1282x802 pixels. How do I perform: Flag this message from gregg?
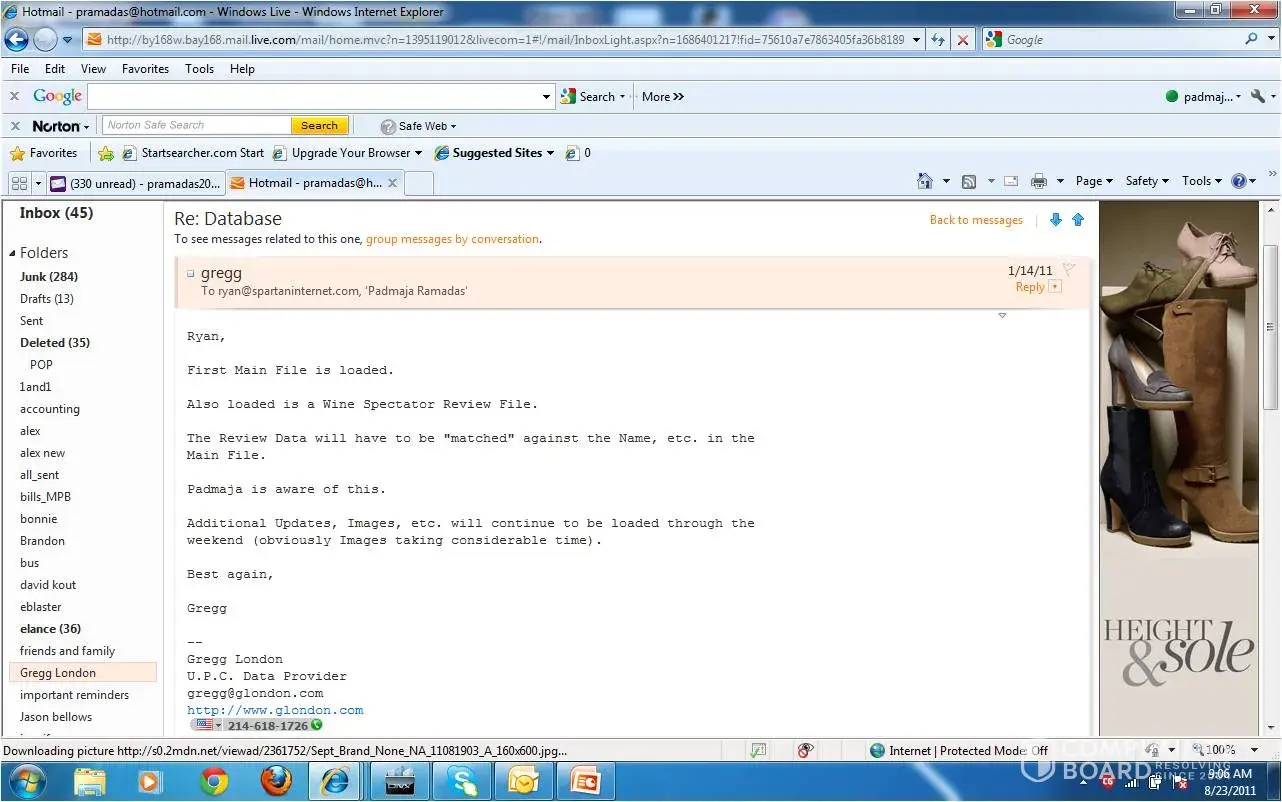coord(1068,269)
